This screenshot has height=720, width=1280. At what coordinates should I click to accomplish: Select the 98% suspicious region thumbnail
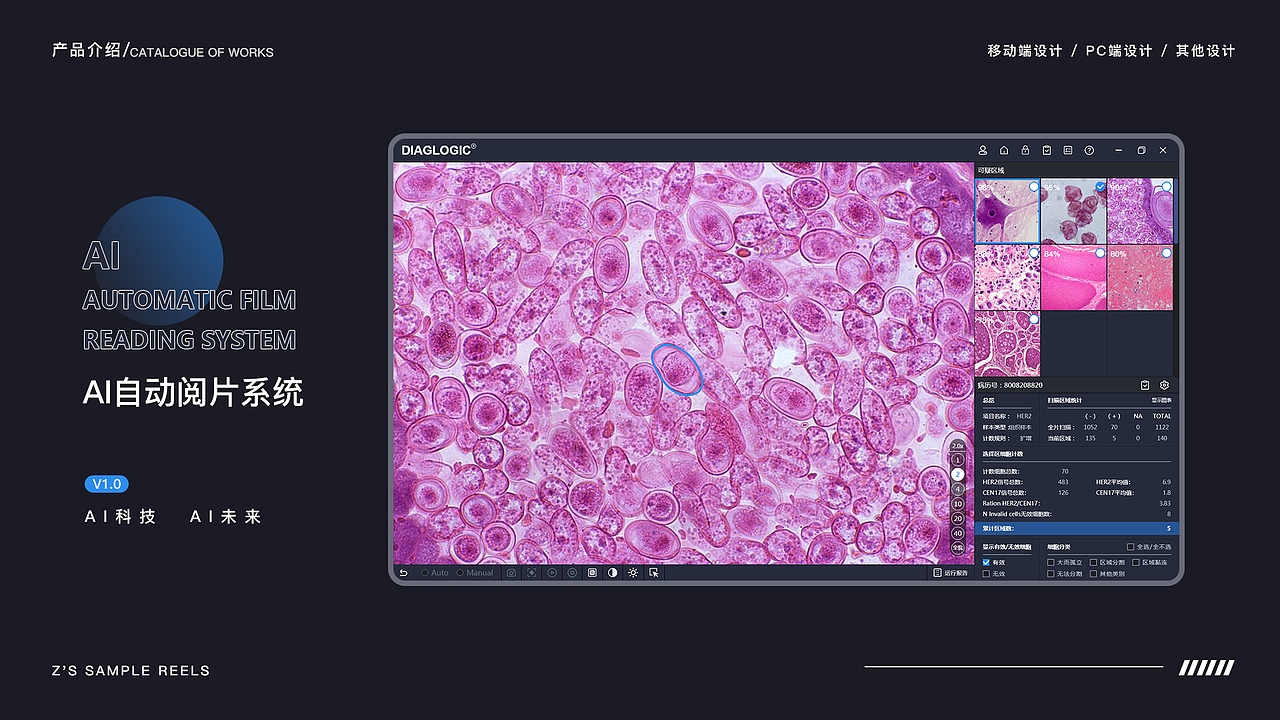pyautogui.click(x=1007, y=211)
